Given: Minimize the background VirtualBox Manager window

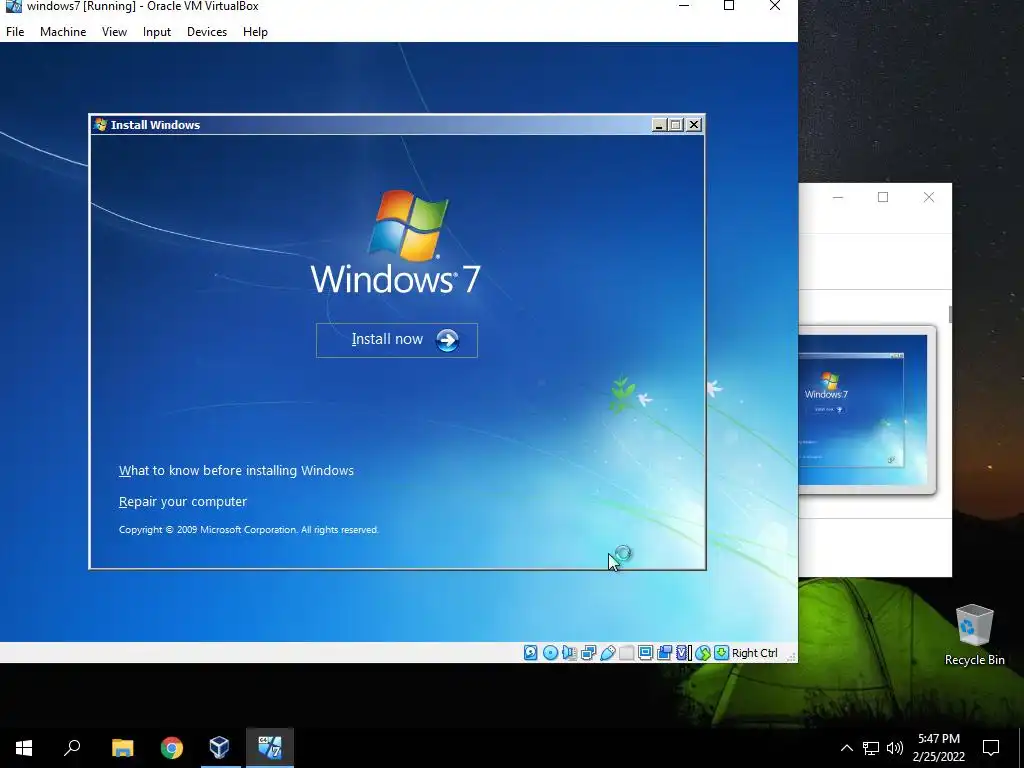Looking at the screenshot, I should pos(838,197).
